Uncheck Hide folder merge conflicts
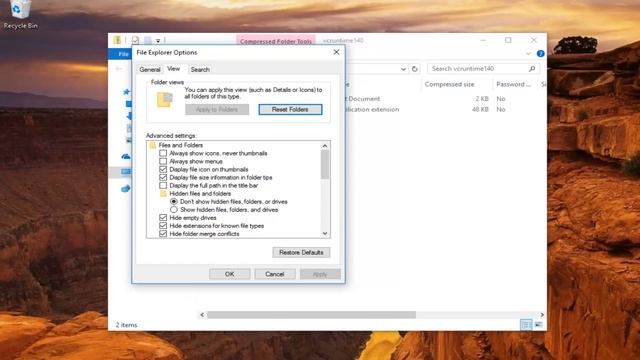Image resolution: width=640 pixels, height=360 pixels. 163,234
